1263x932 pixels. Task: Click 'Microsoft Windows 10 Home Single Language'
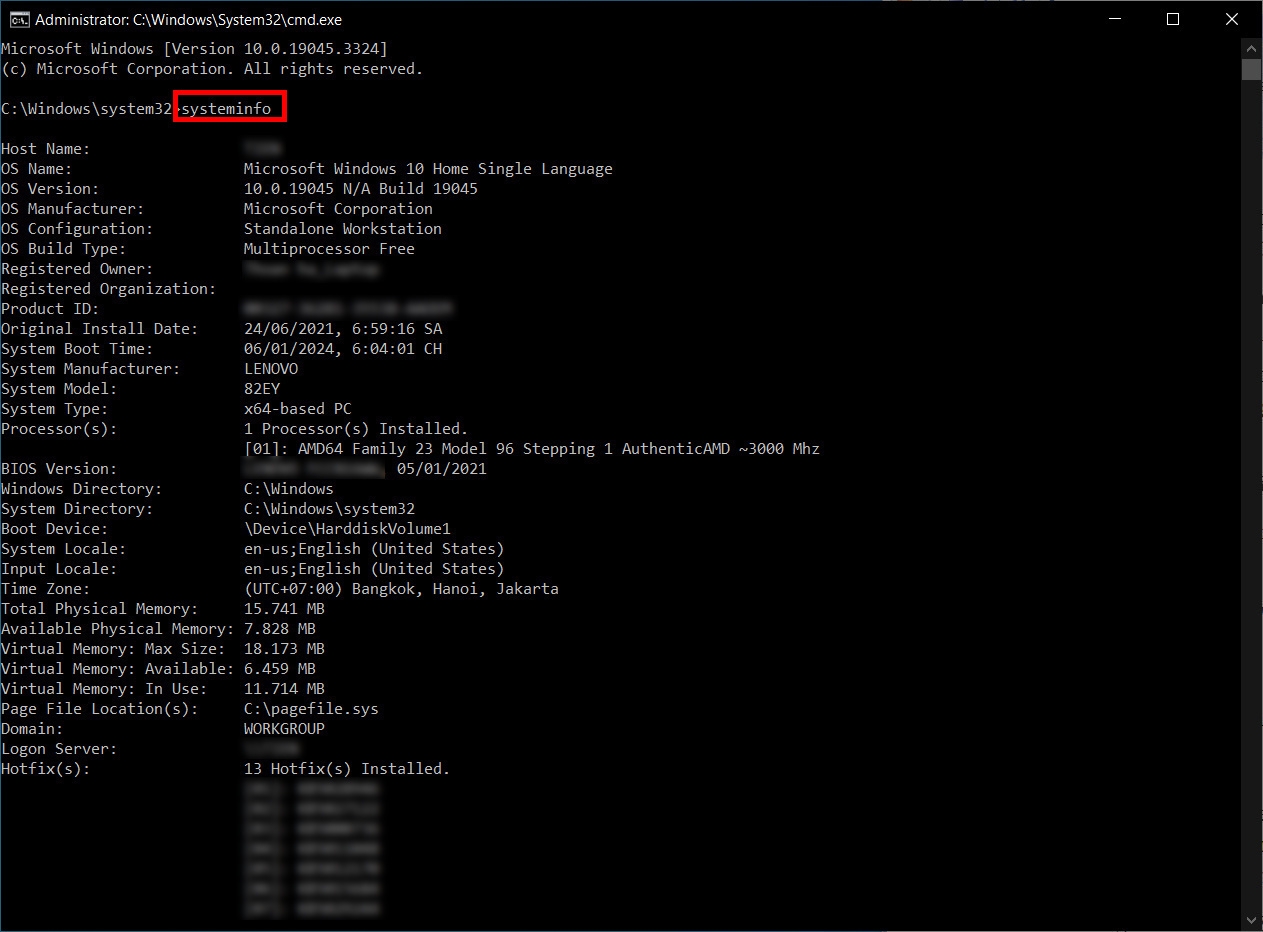click(x=428, y=169)
